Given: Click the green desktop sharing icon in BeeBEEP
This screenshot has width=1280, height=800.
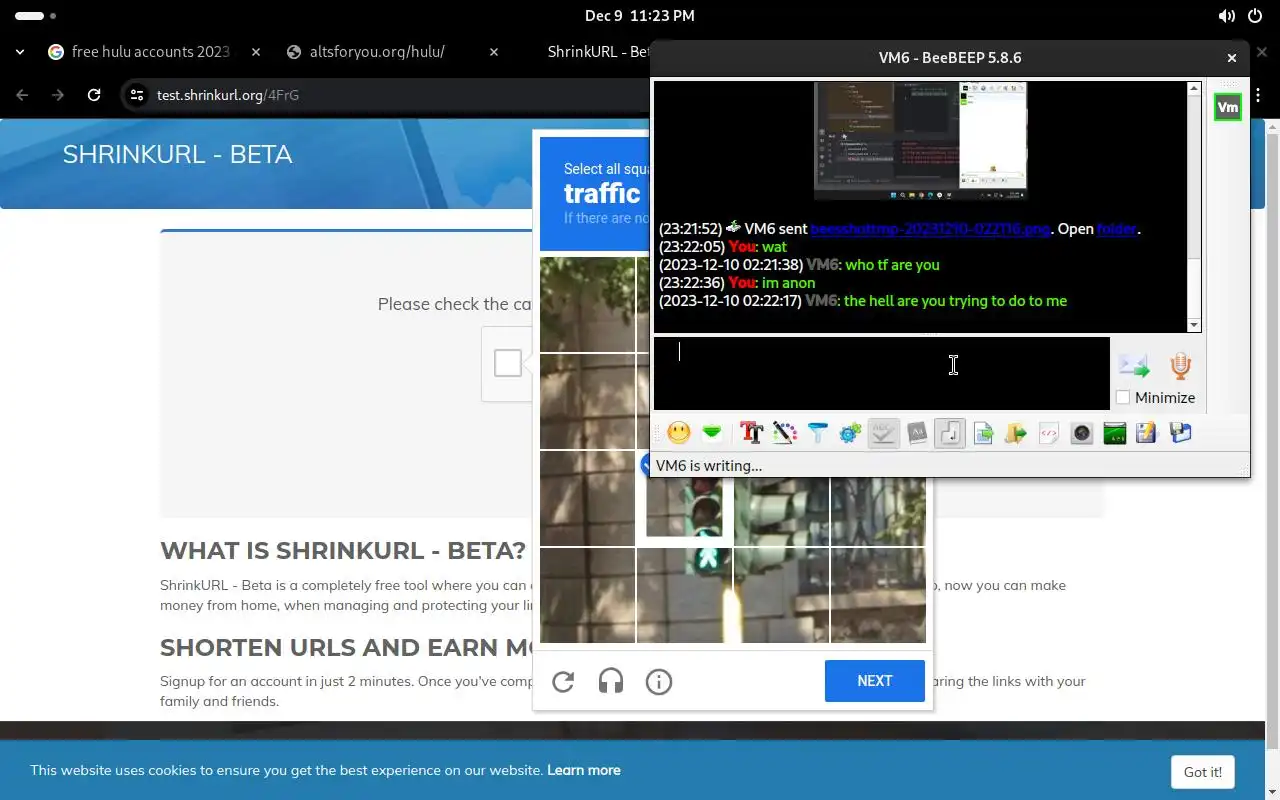Looking at the screenshot, I should (1115, 432).
